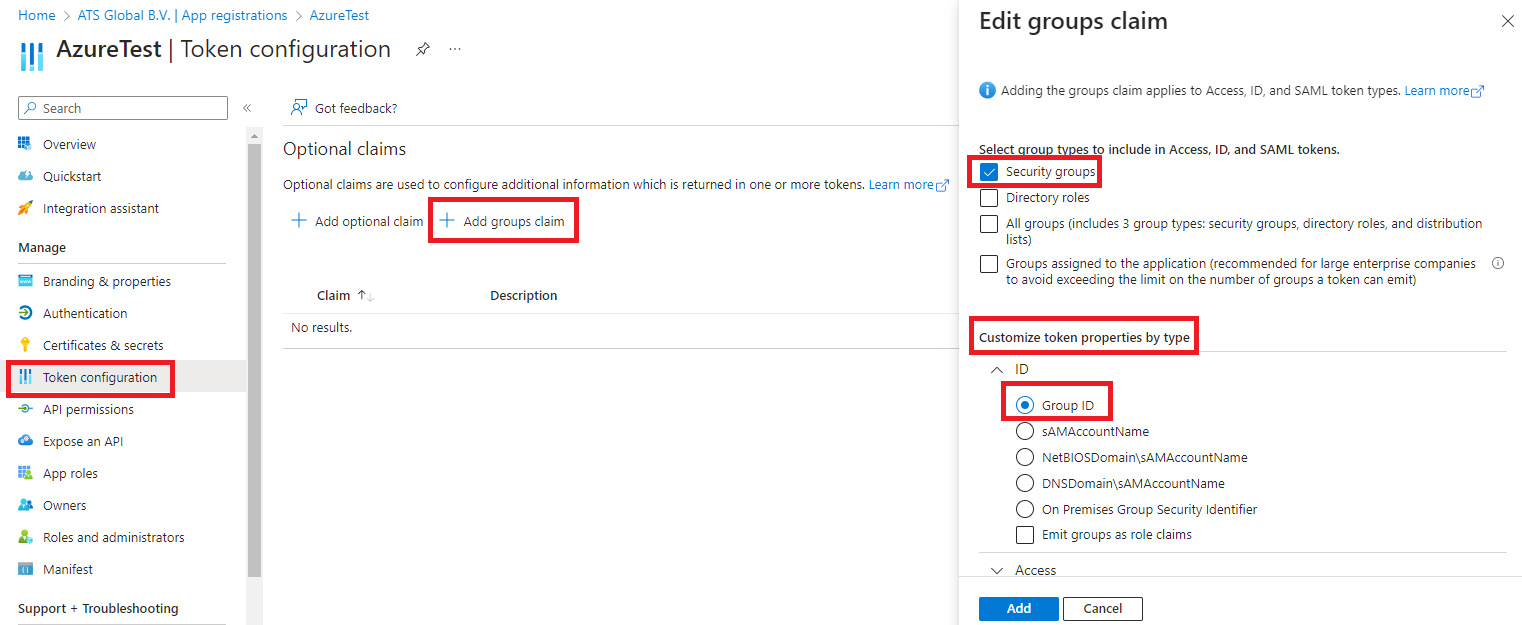Screen dimensions: 1522x625
Task: Check Emit groups as role claims
Action: pos(1025,535)
